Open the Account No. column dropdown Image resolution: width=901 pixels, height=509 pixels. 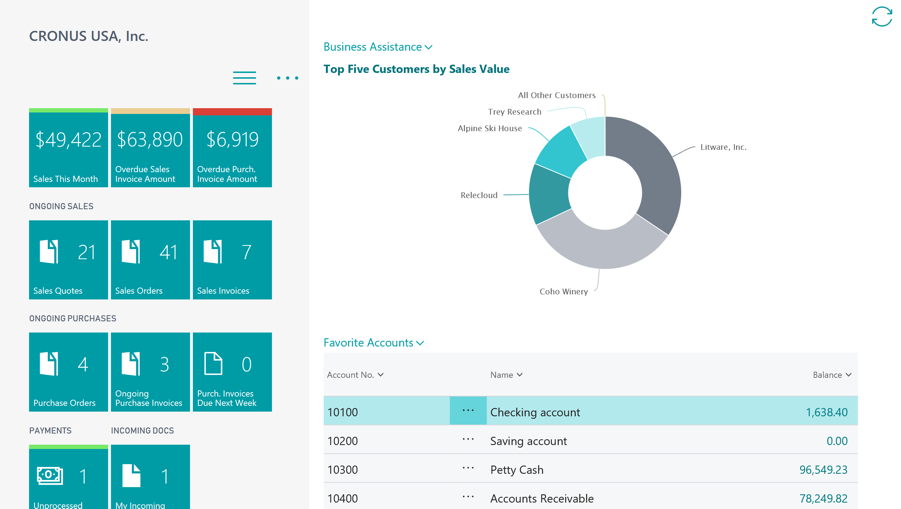[355, 375]
